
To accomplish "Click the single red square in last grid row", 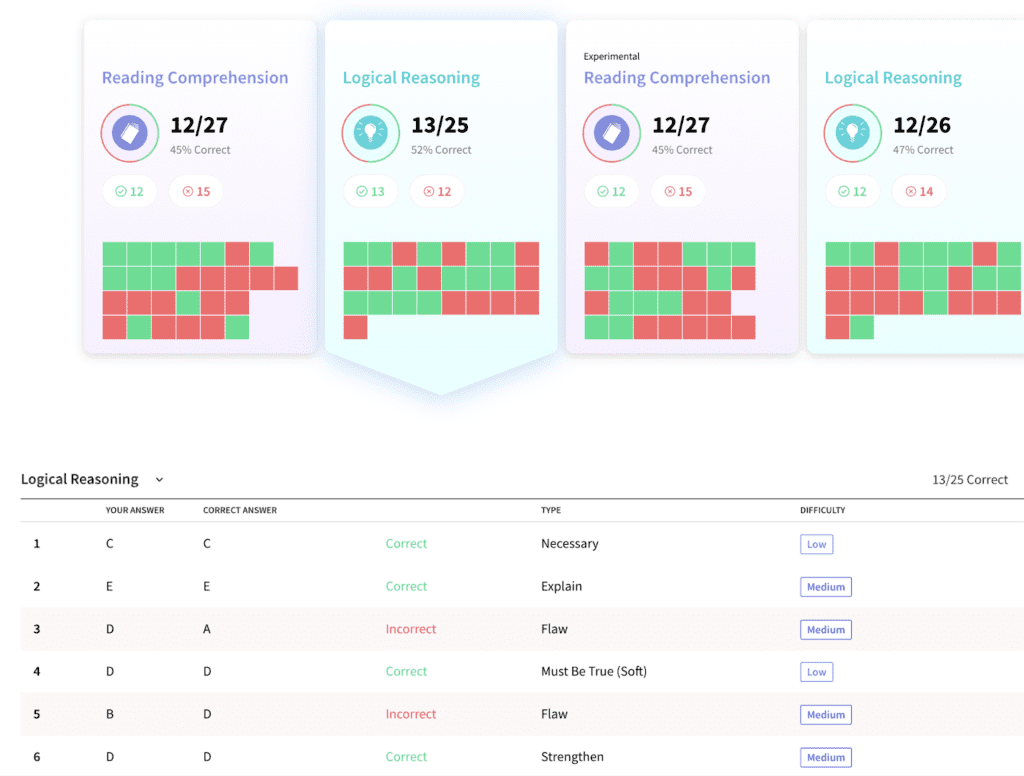I will pyautogui.click(x=355, y=327).
